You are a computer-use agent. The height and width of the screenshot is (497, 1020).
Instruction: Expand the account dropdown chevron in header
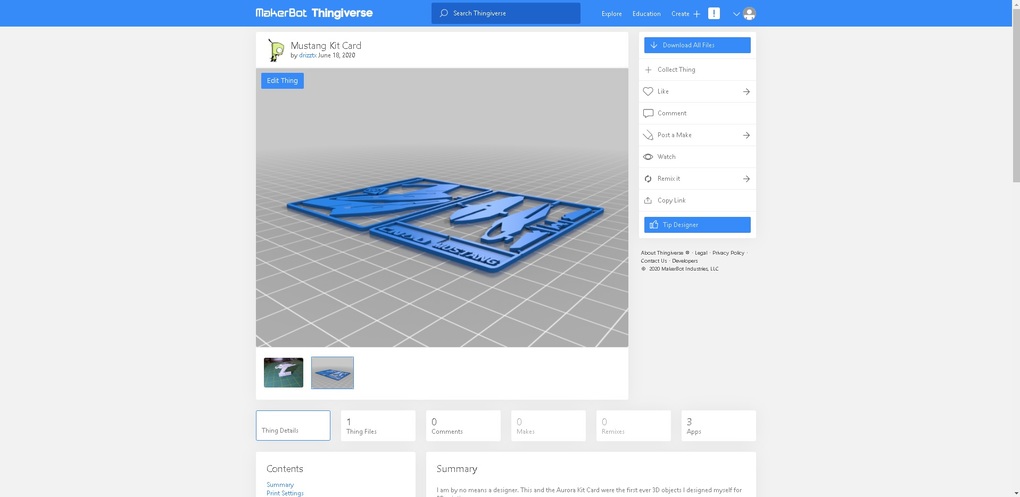736,14
